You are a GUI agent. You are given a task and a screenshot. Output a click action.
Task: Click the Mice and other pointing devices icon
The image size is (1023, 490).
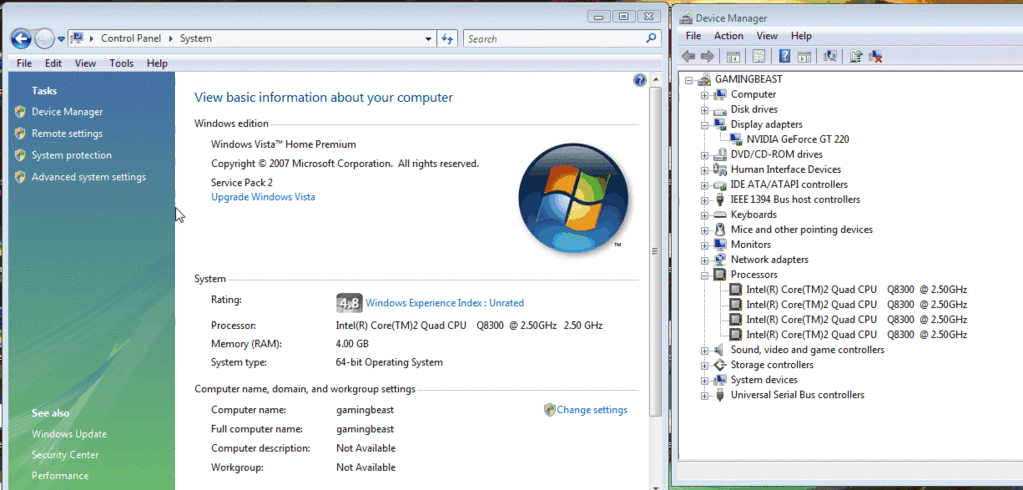coord(720,230)
